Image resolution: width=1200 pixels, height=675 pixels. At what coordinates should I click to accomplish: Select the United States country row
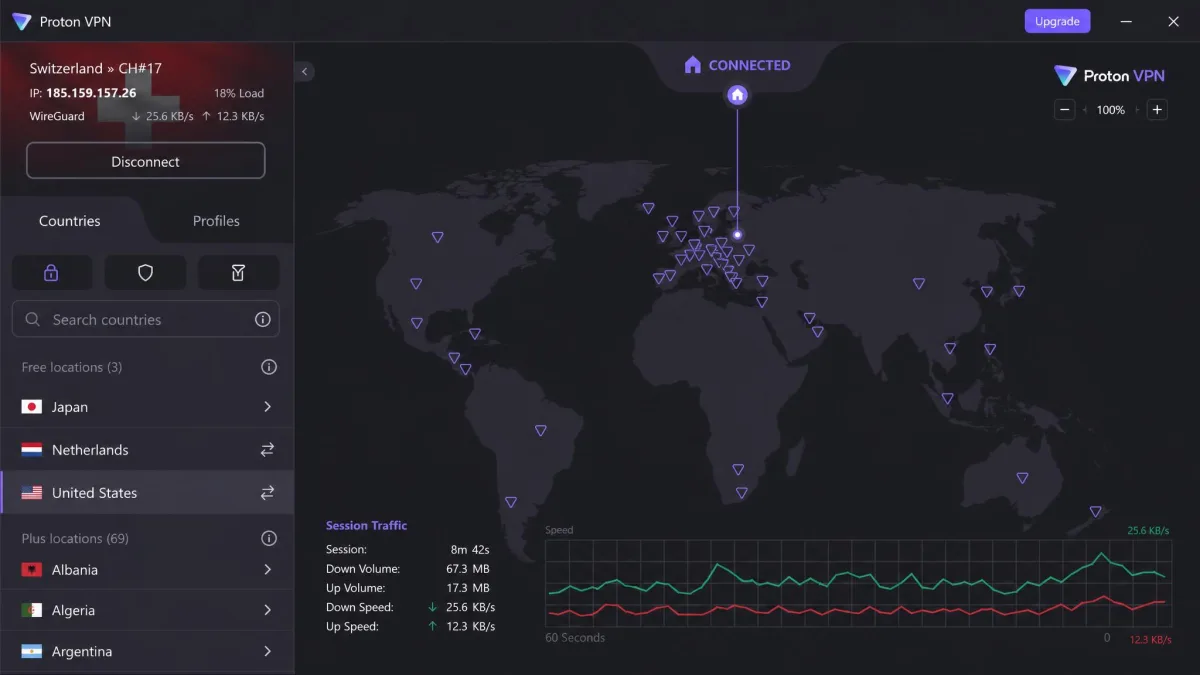coord(147,493)
